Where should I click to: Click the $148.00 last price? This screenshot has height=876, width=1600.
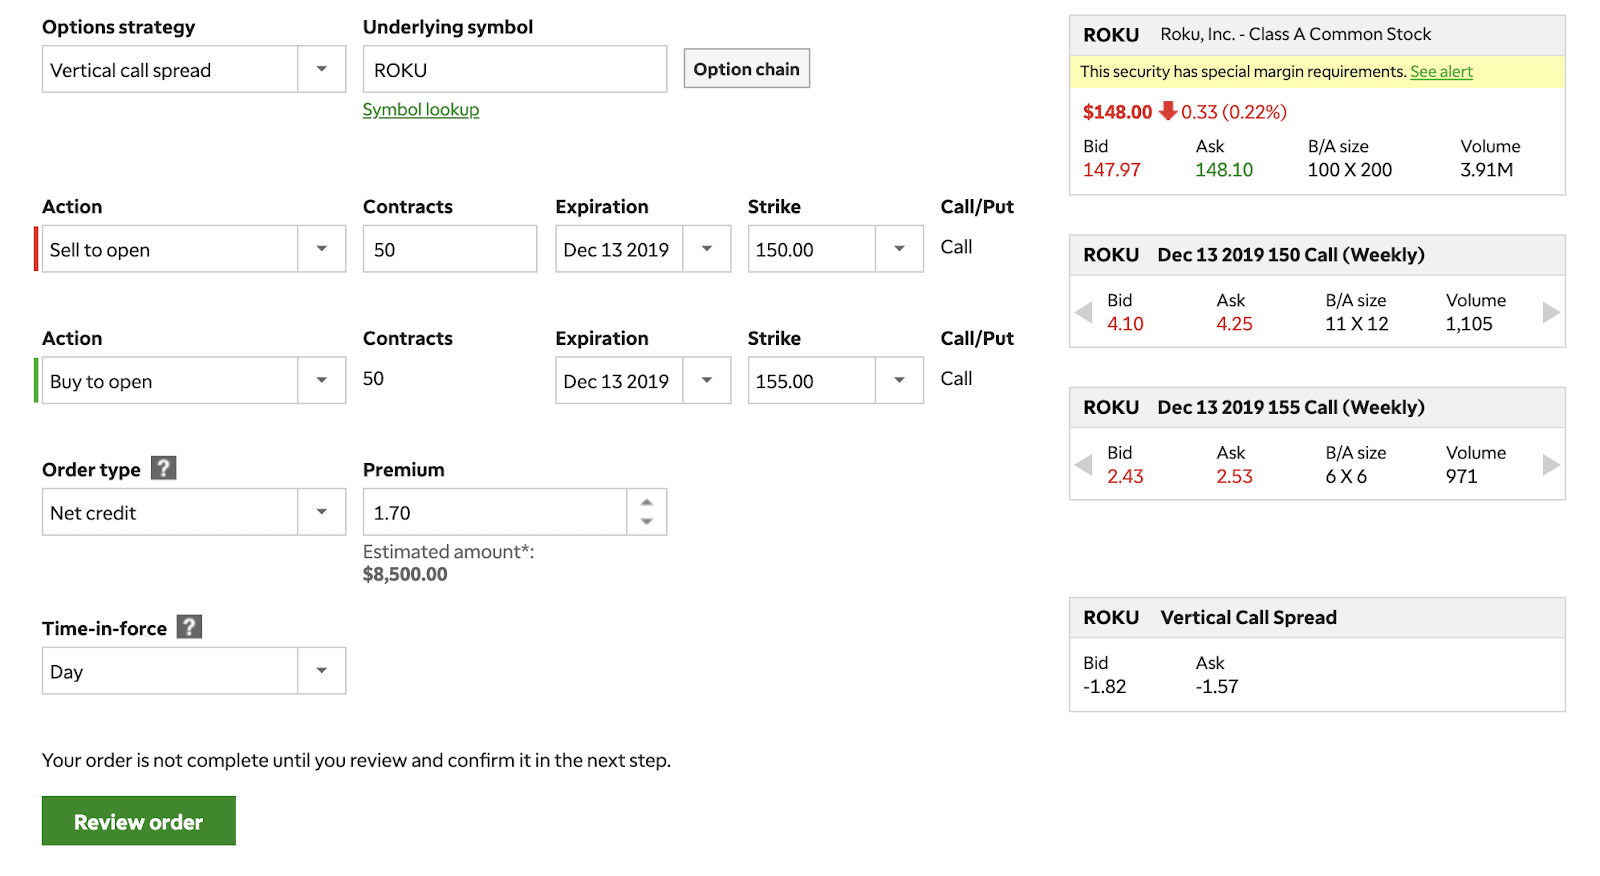pos(1117,112)
